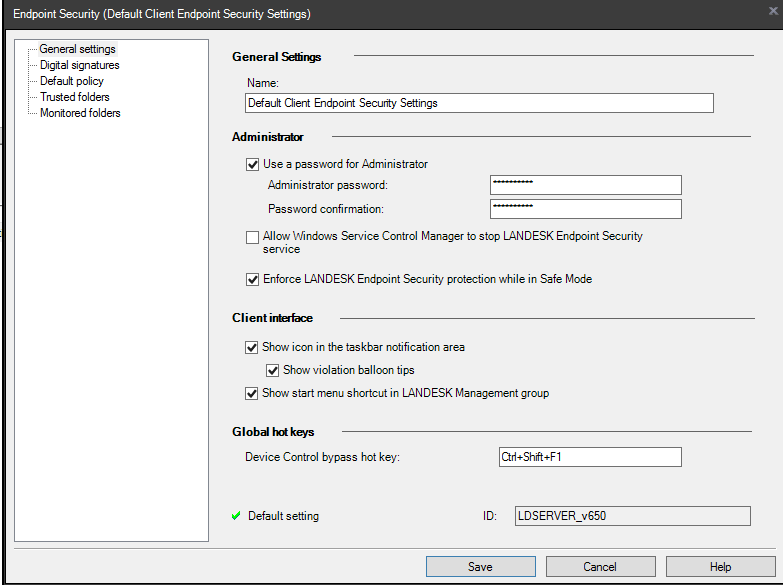Screen dimensions: 783x585
Task: Cancel the settings dialog
Action: (600, 567)
